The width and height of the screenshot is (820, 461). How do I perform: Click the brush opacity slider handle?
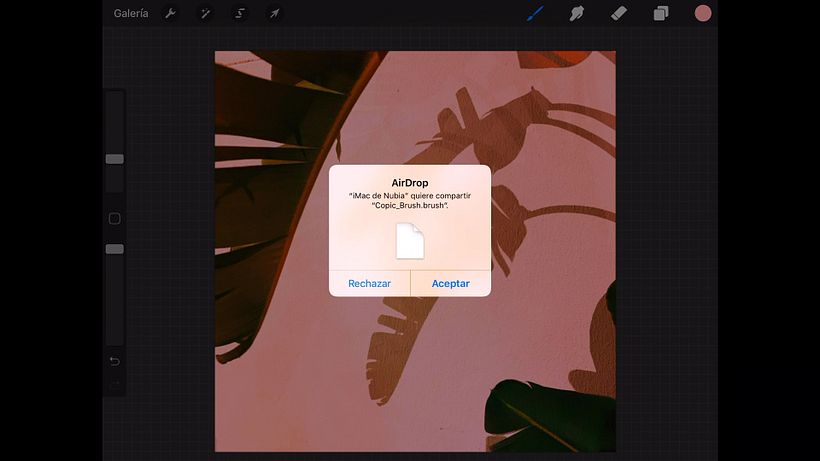(x=115, y=249)
